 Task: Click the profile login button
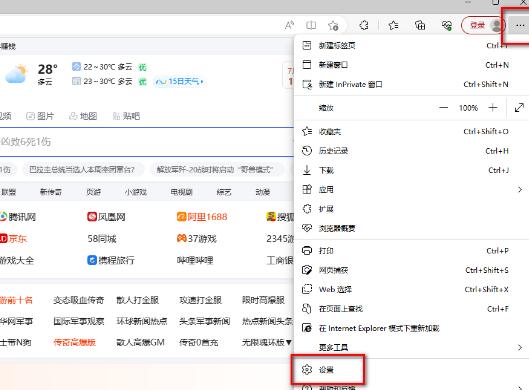coord(483,25)
